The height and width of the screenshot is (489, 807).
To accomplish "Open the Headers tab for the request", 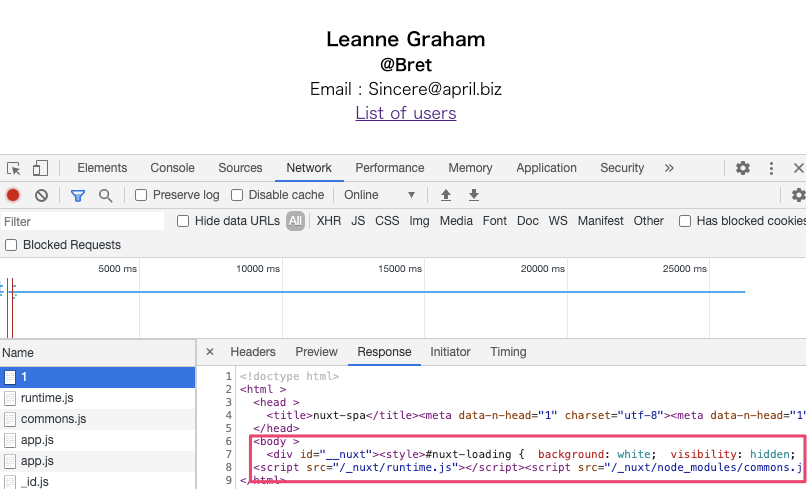I will (x=253, y=352).
